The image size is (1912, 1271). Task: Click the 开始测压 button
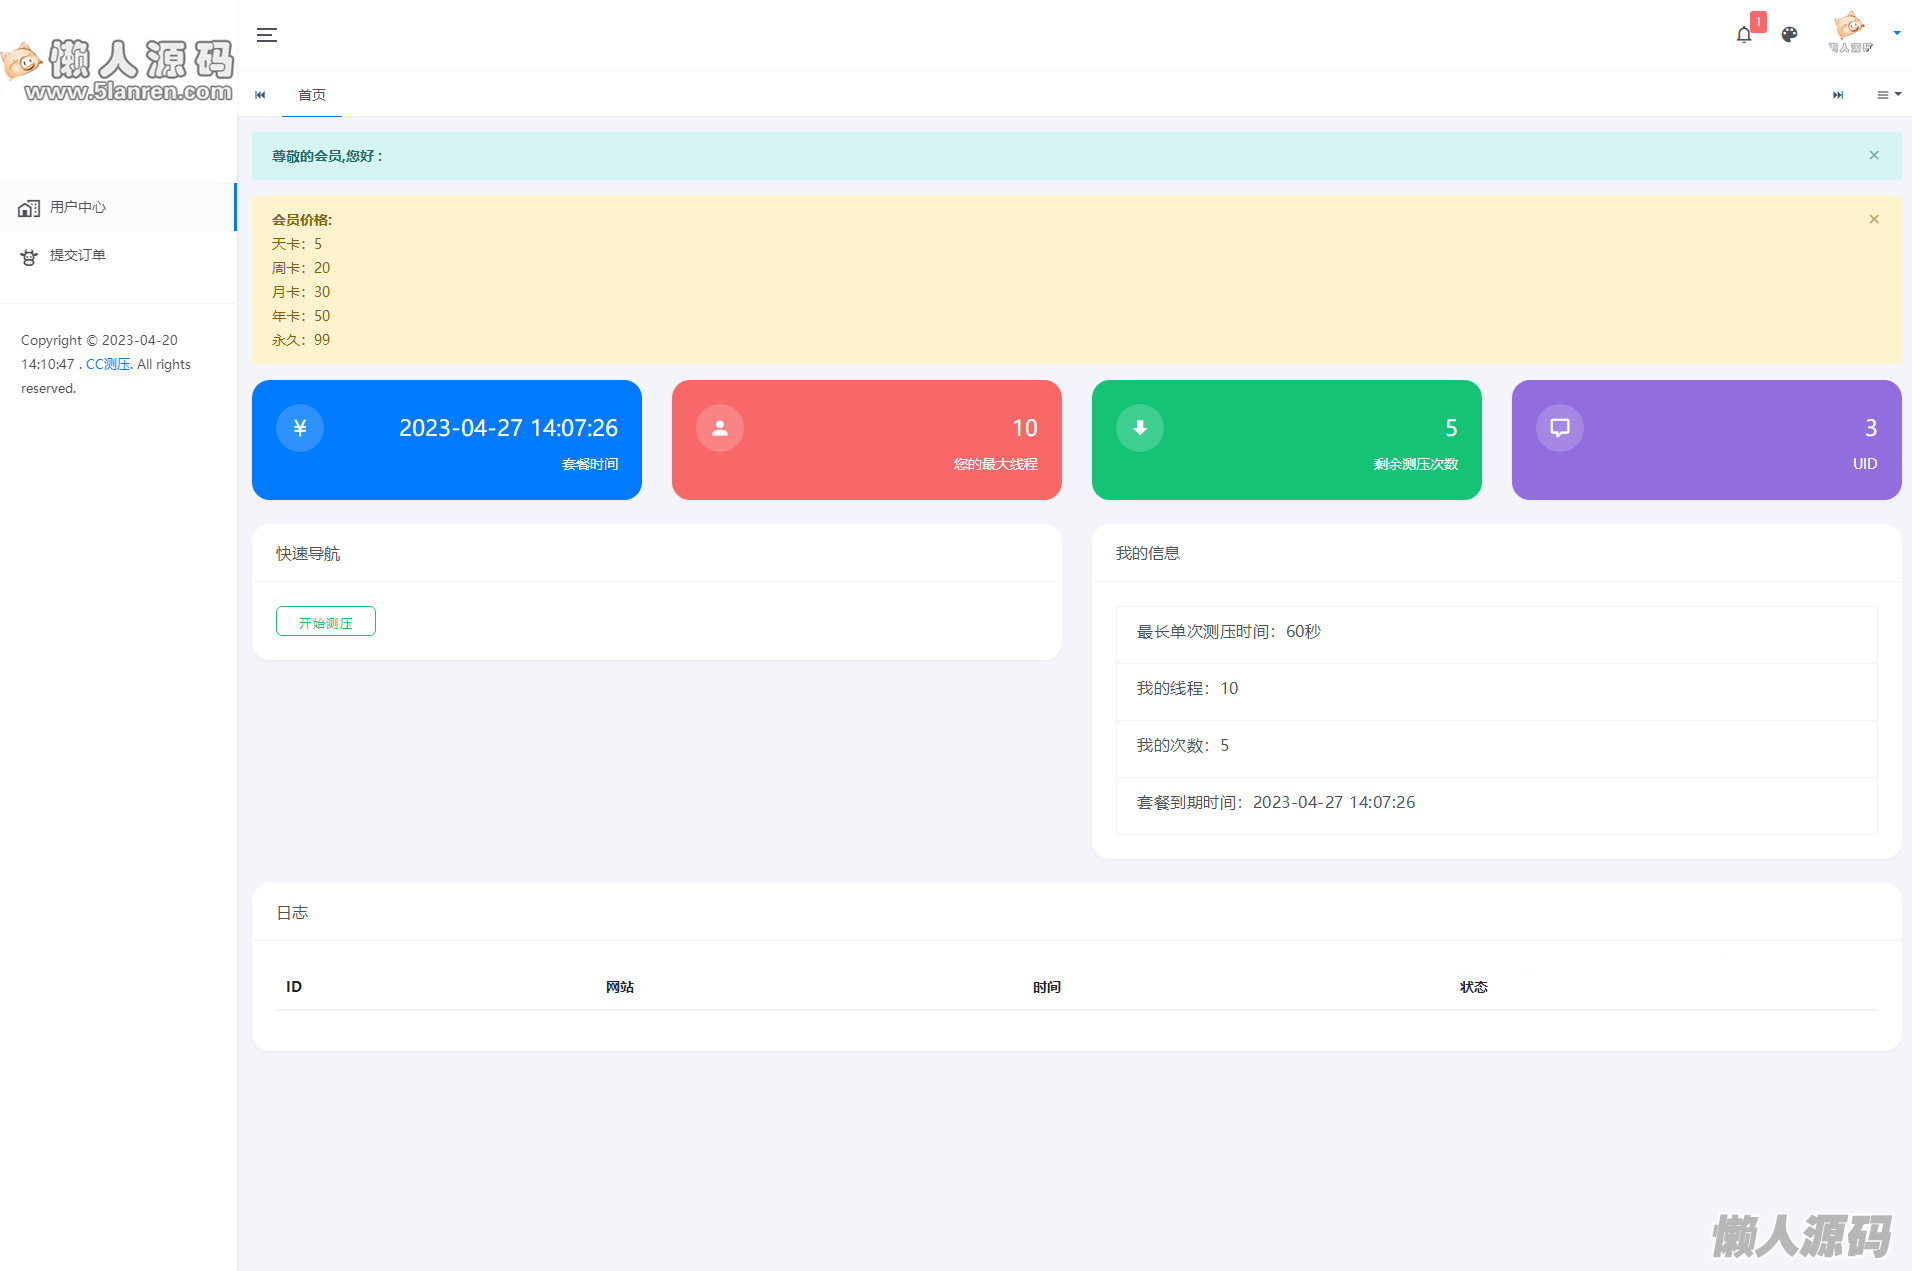[x=326, y=621]
